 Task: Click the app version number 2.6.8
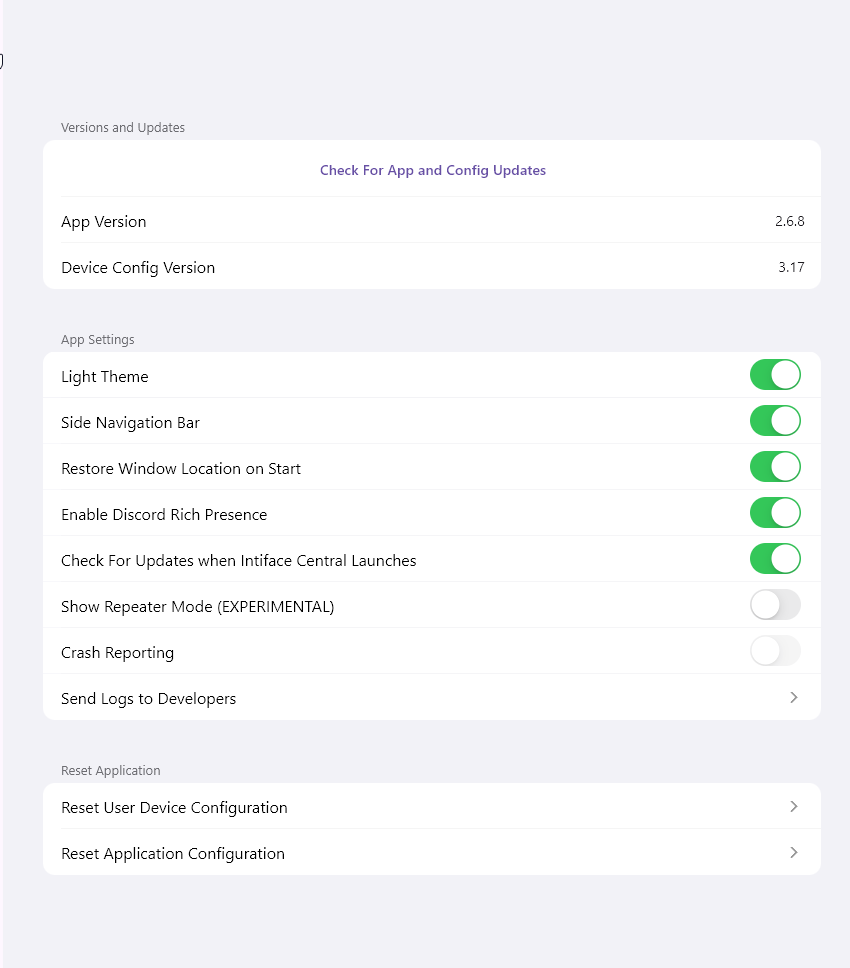point(789,222)
